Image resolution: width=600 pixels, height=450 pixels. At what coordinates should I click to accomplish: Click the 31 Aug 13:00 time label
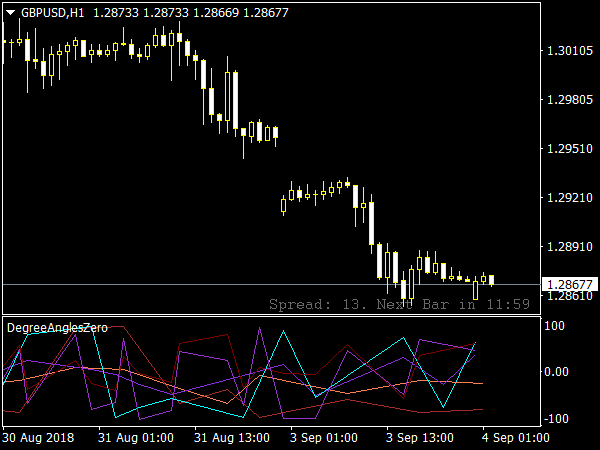click(232, 437)
